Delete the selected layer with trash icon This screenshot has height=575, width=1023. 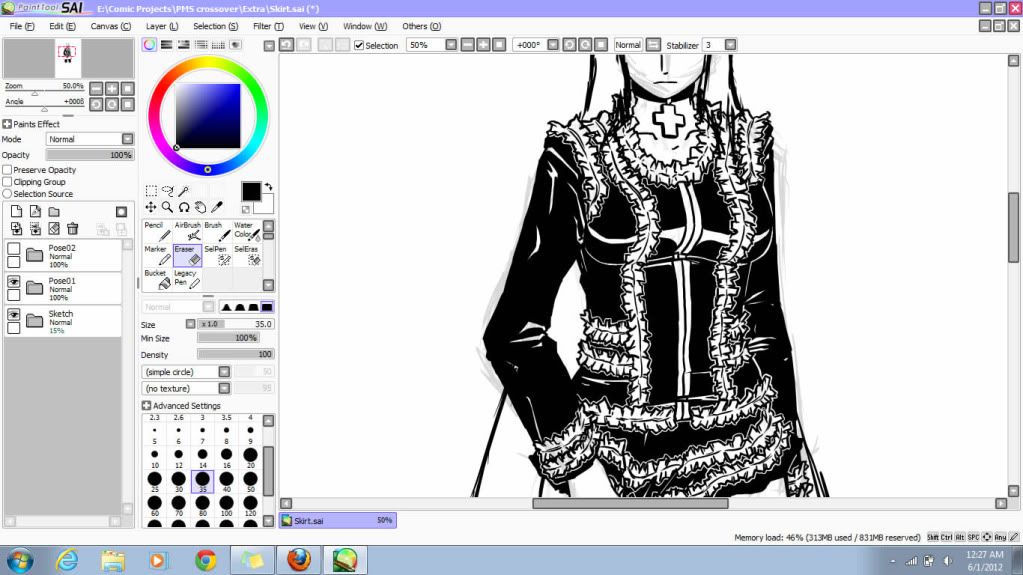coord(72,228)
